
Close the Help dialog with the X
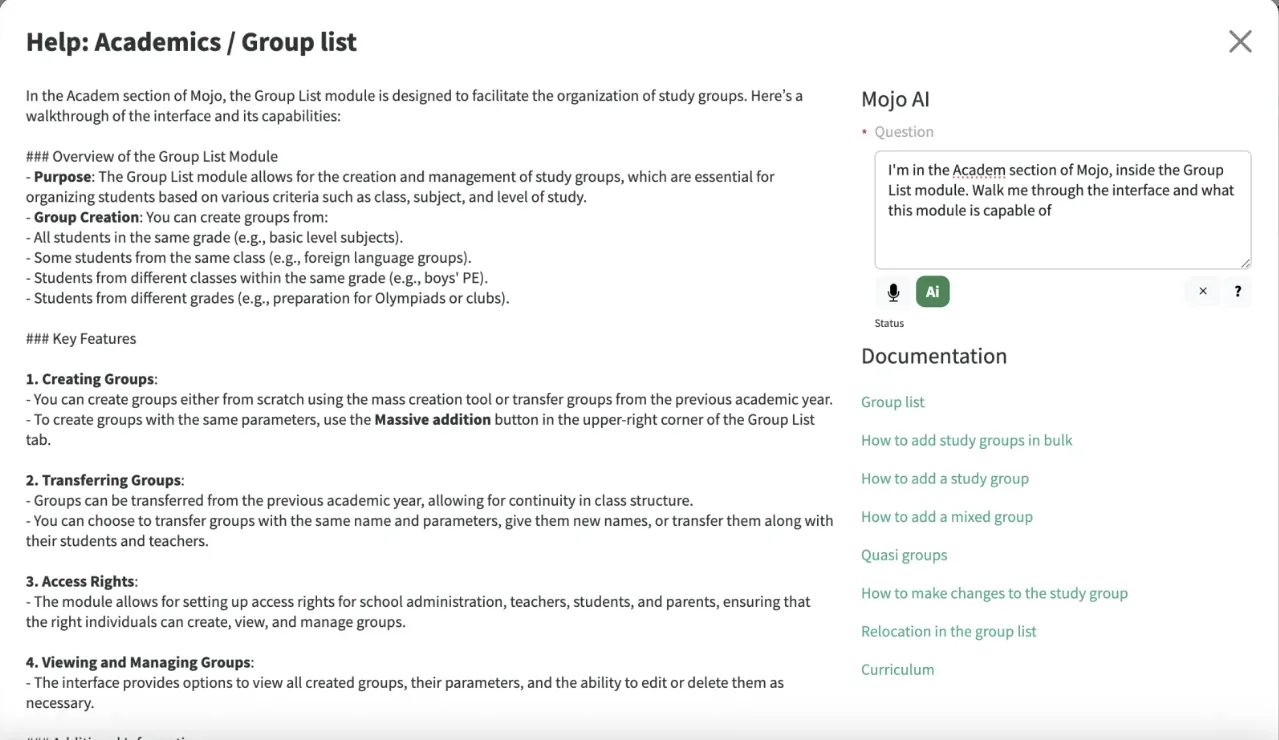click(x=1240, y=41)
